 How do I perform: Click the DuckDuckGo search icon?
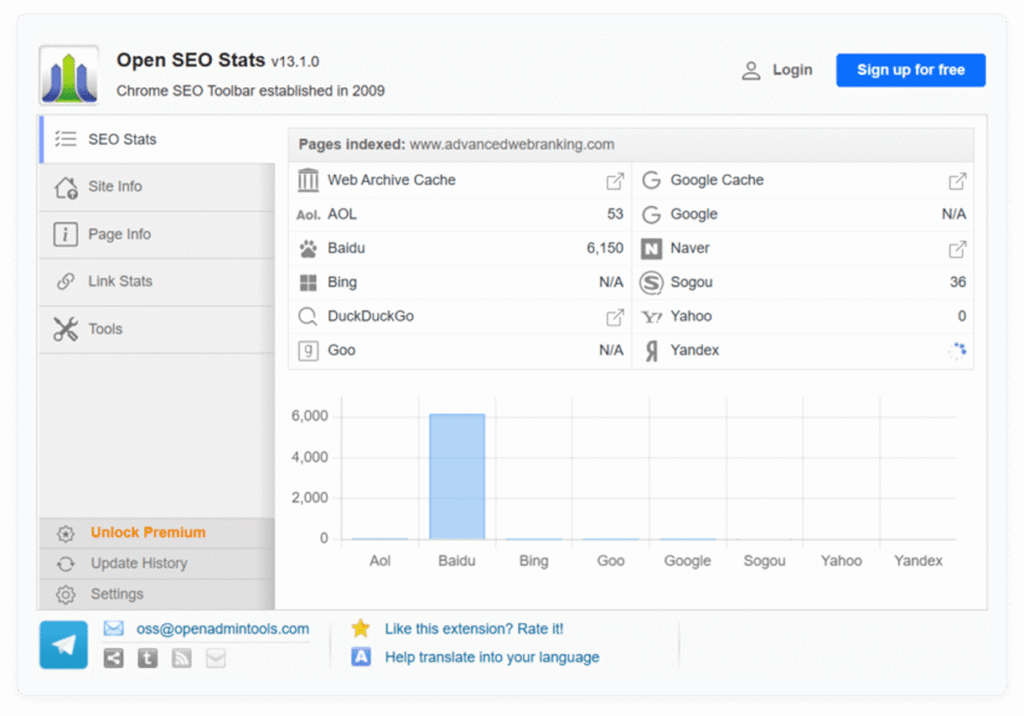click(308, 316)
